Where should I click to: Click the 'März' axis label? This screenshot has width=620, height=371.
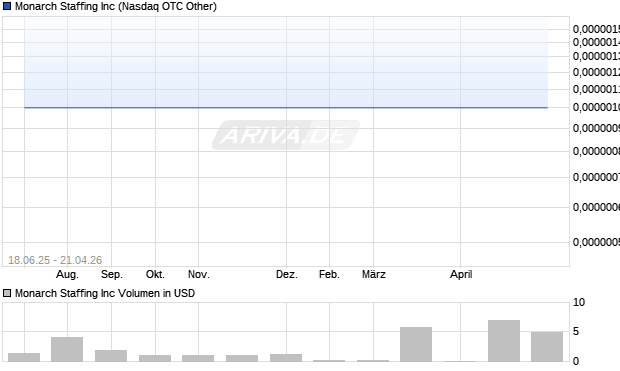[374, 274]
